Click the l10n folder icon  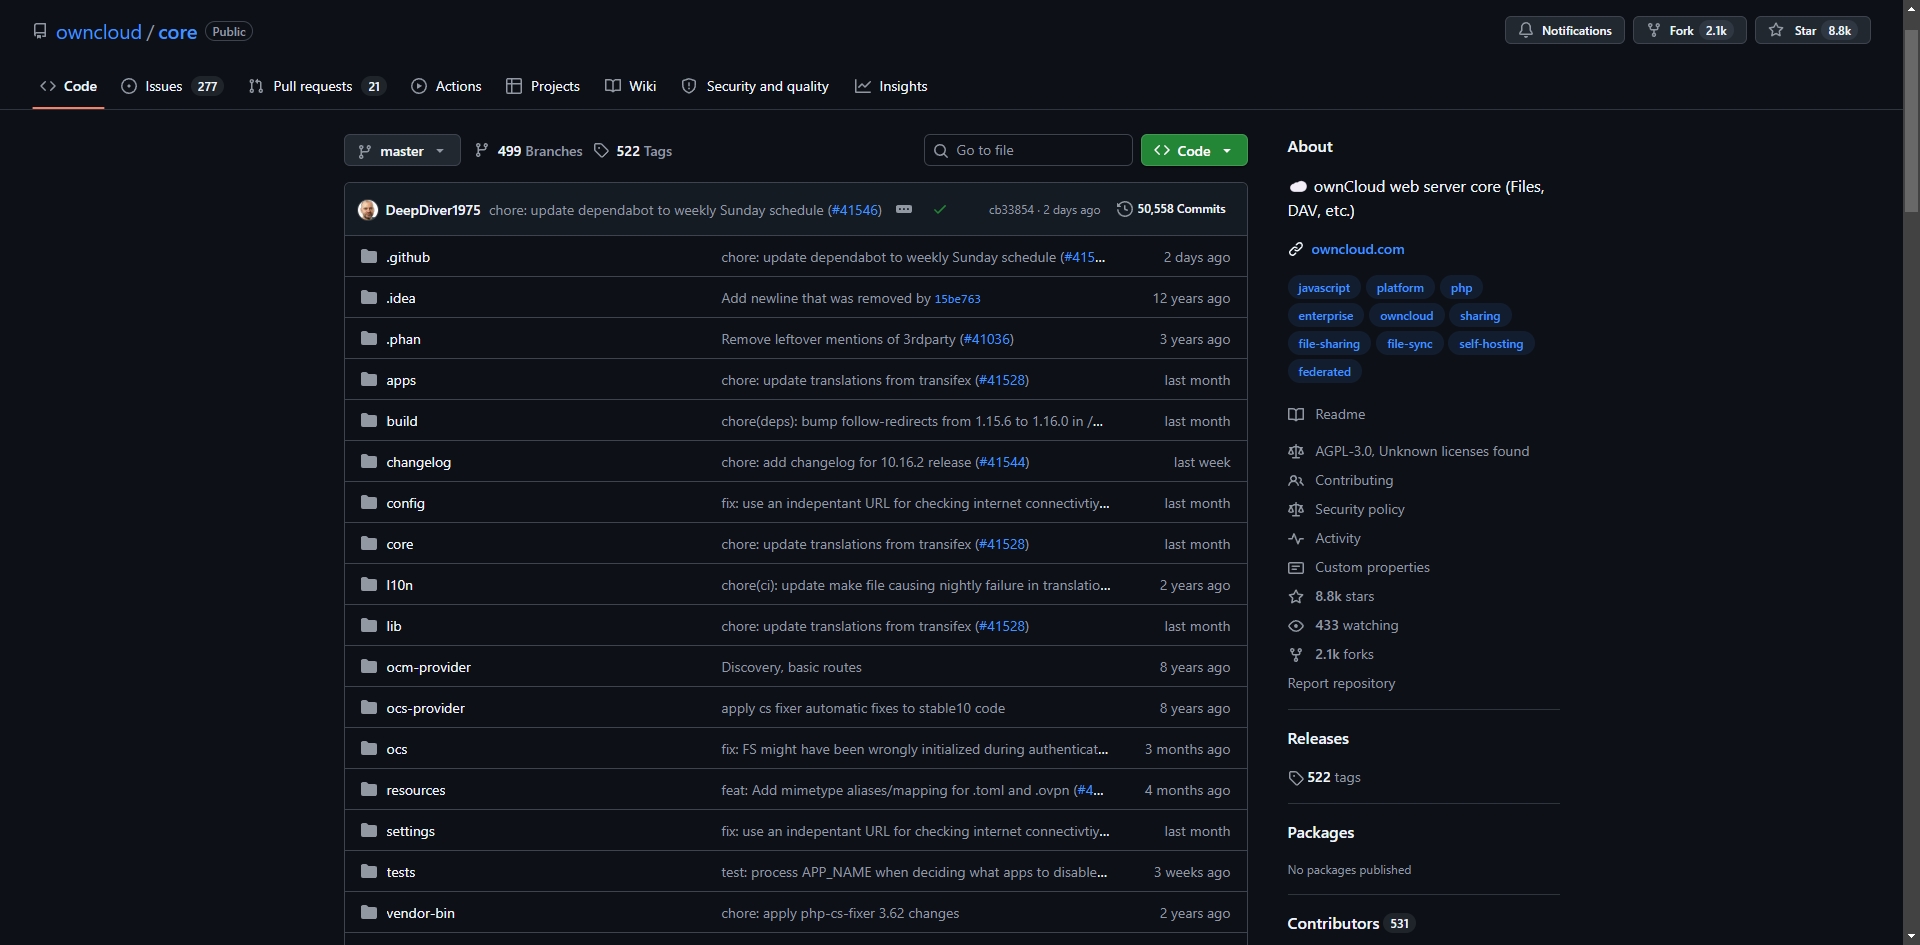tap(369, 585)
